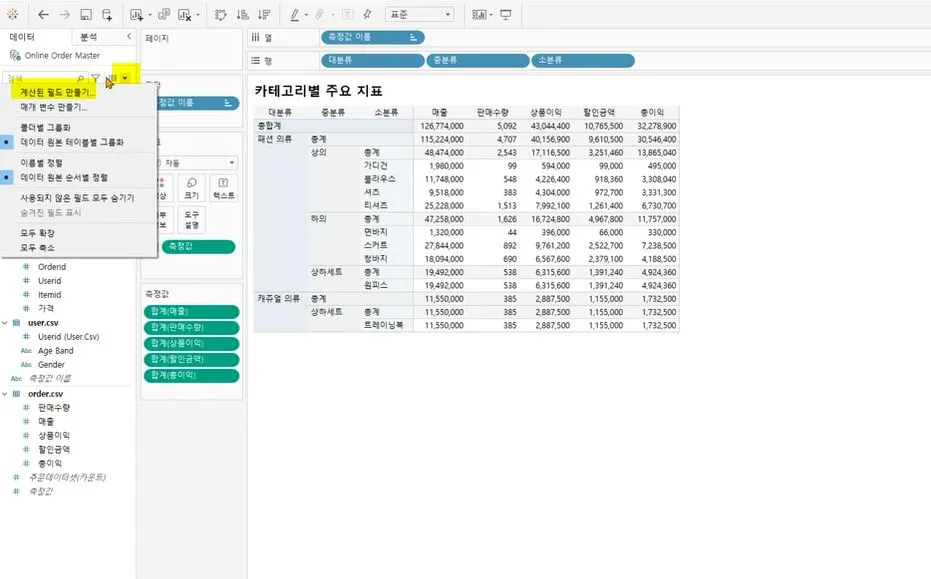931x579 pixels.
Task: Confirm 데이터 원본 순서별 정렬 is selected
Action: point(62,177)
